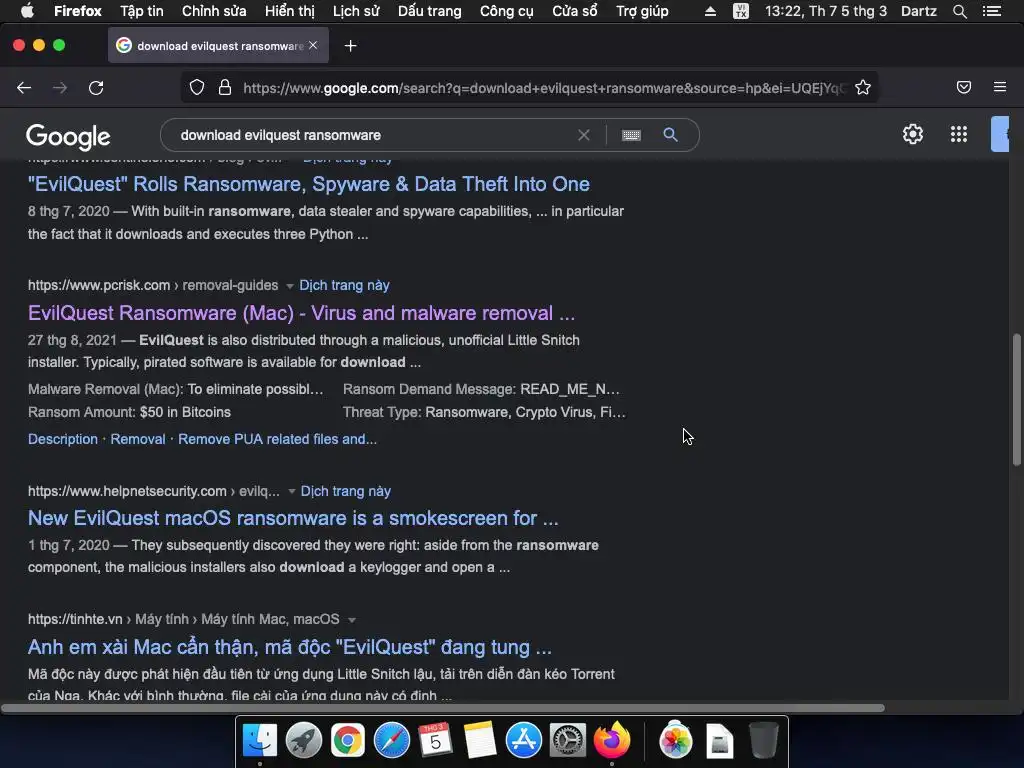Open the Chỉnh sửa menu

point(214,11)
